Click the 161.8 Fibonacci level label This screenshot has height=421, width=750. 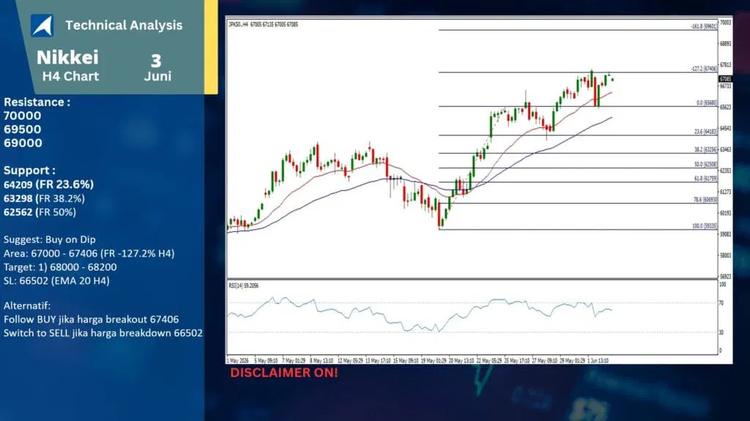point(704,27)
